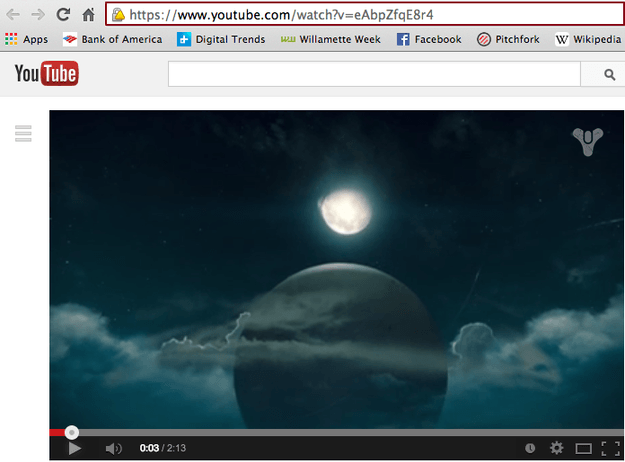The height and width of the screenshot is (462, 625).
Task: Toggle theater mode in the player
Action: click(x=583, y=449)
